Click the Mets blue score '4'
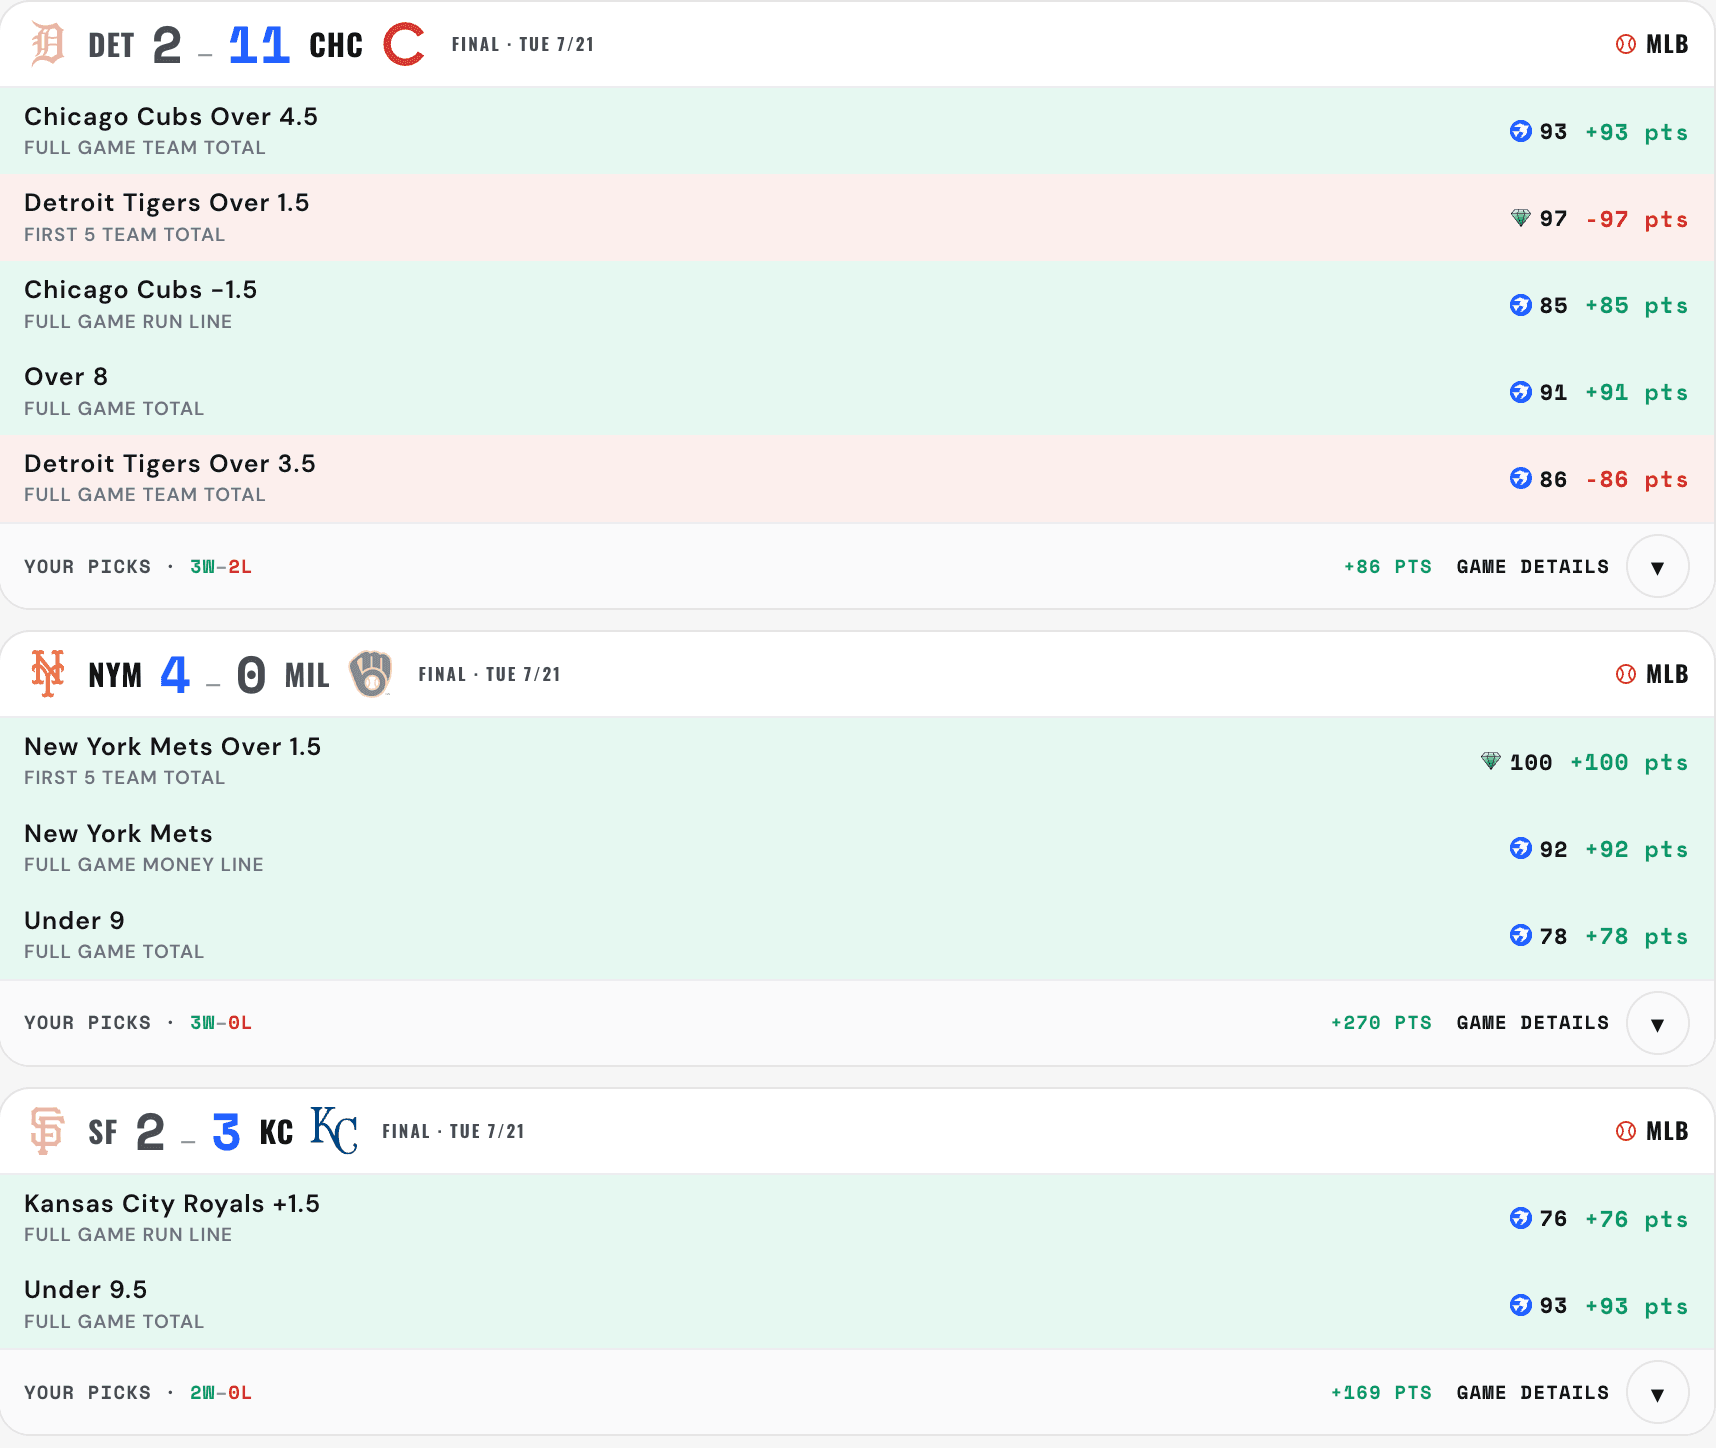The image size is (1716, 1448). tap(175, 675)
